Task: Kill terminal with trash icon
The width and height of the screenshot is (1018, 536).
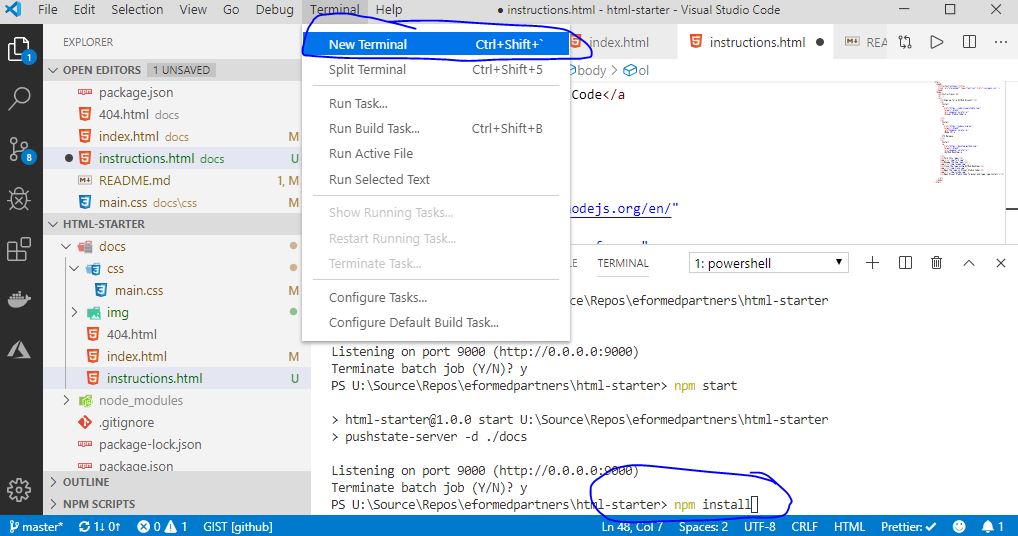Action: pos(936,263)
